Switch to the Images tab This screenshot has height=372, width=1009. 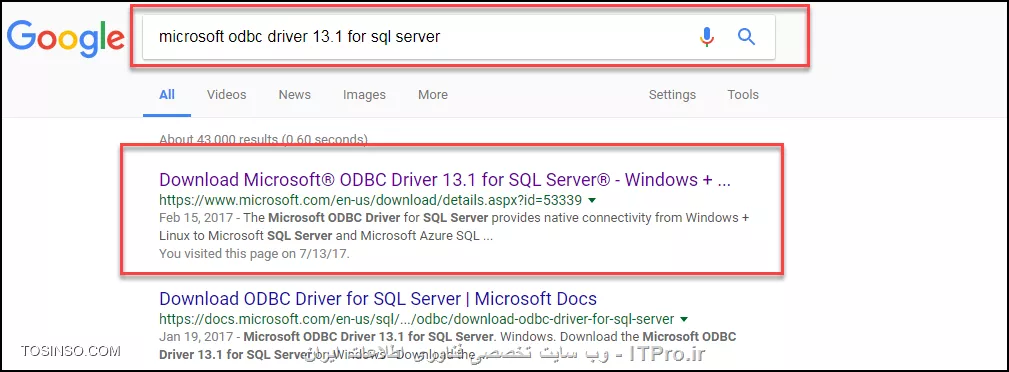(364, 95)
